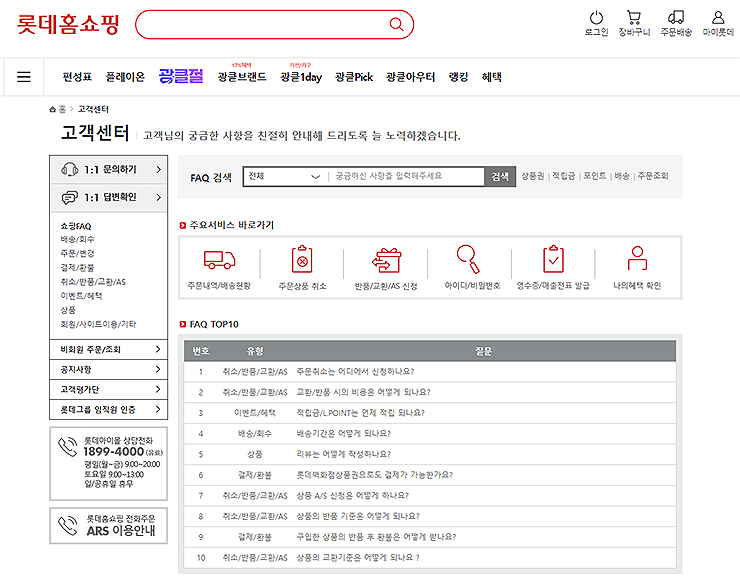The image size is (740, 580).
Task: Select 상품 in sidebar
Action: click(x=68, y=310)
